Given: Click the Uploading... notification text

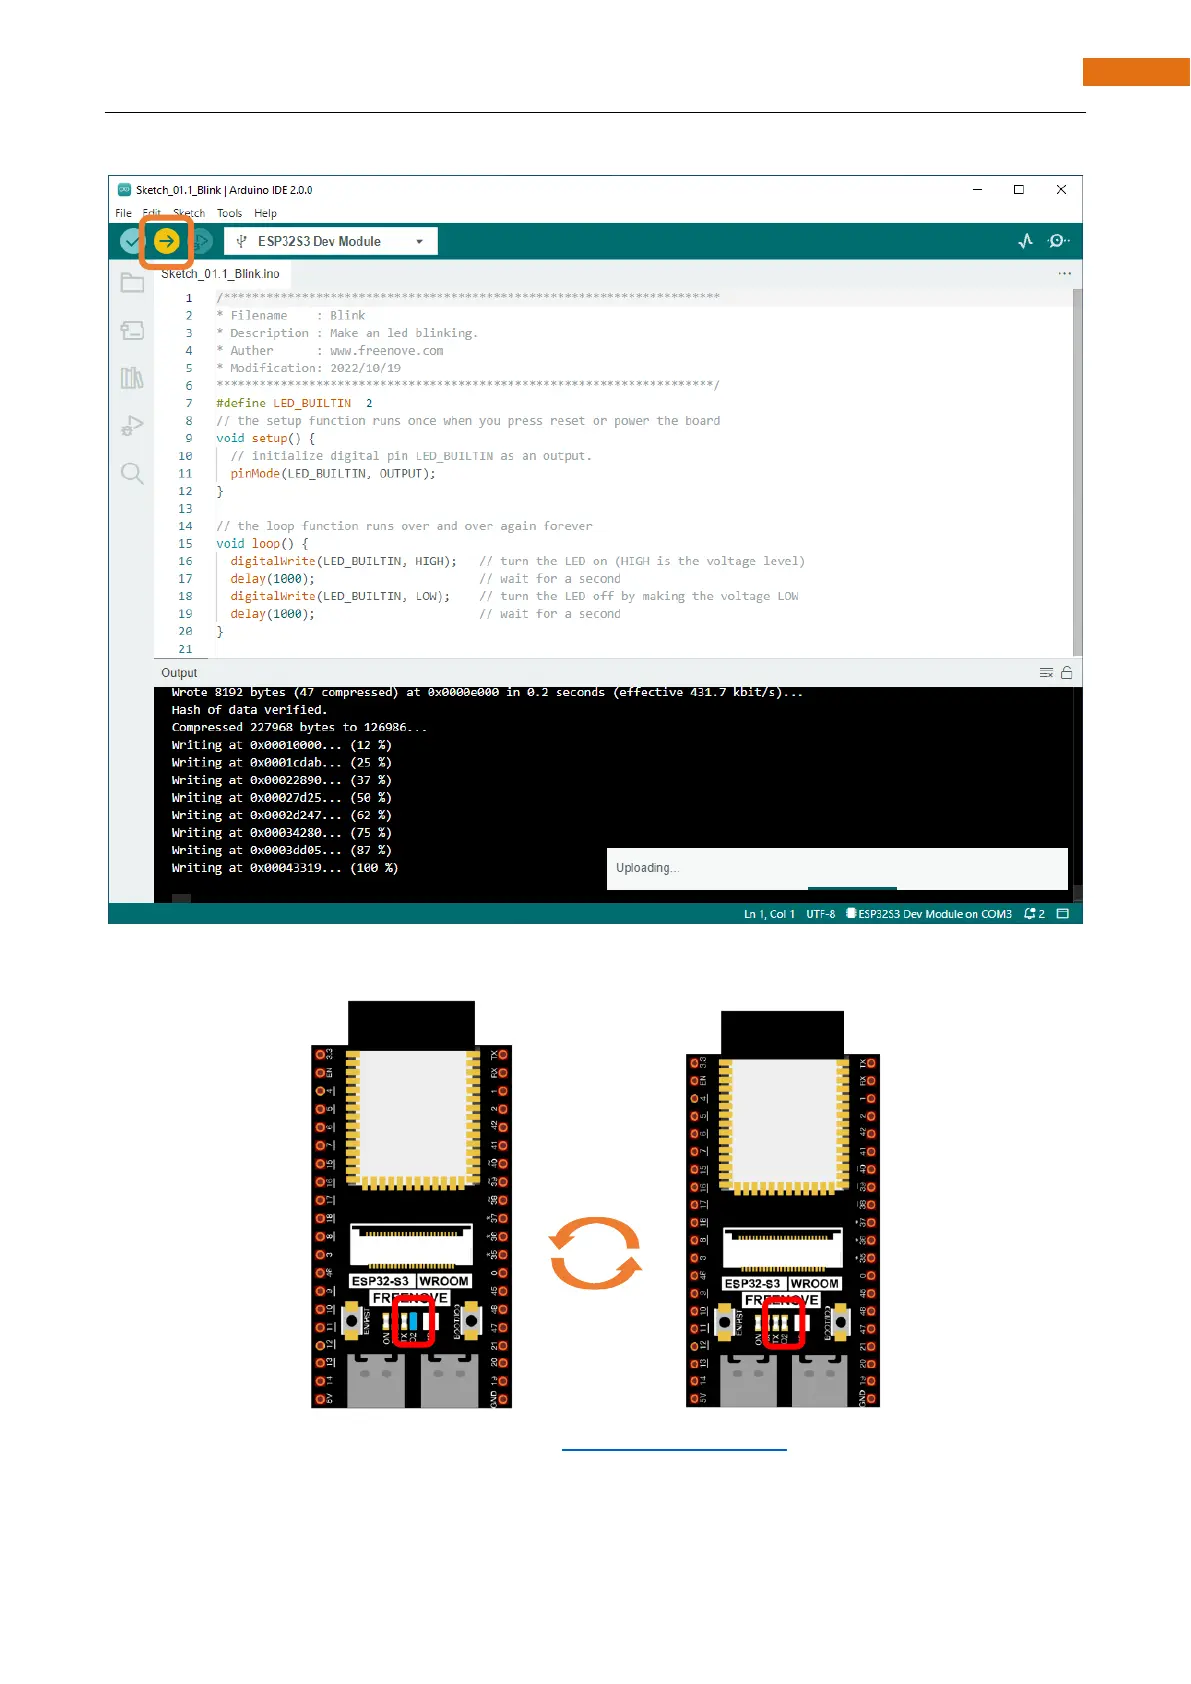Looking at the screenshot, I should tap(647, 868).
